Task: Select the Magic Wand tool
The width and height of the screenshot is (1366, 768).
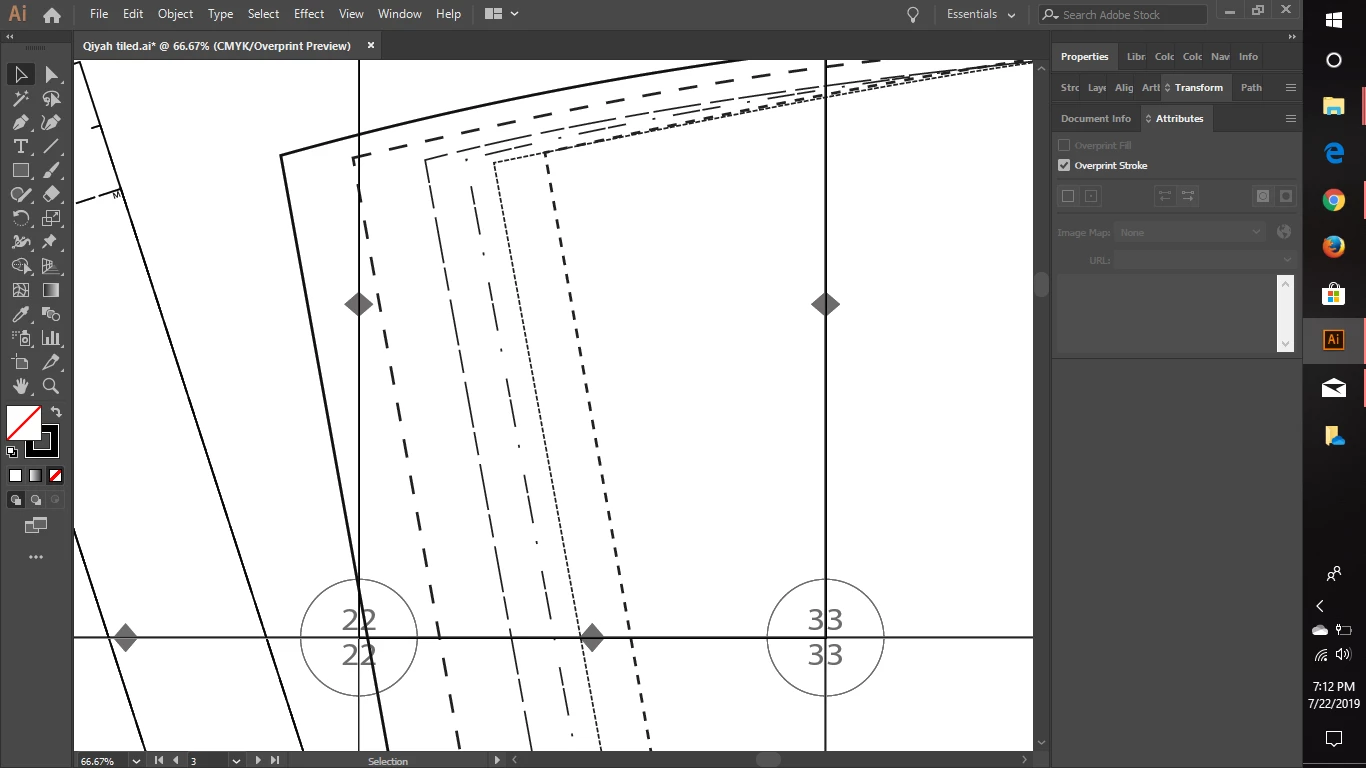Action: (x=20, y=98)
